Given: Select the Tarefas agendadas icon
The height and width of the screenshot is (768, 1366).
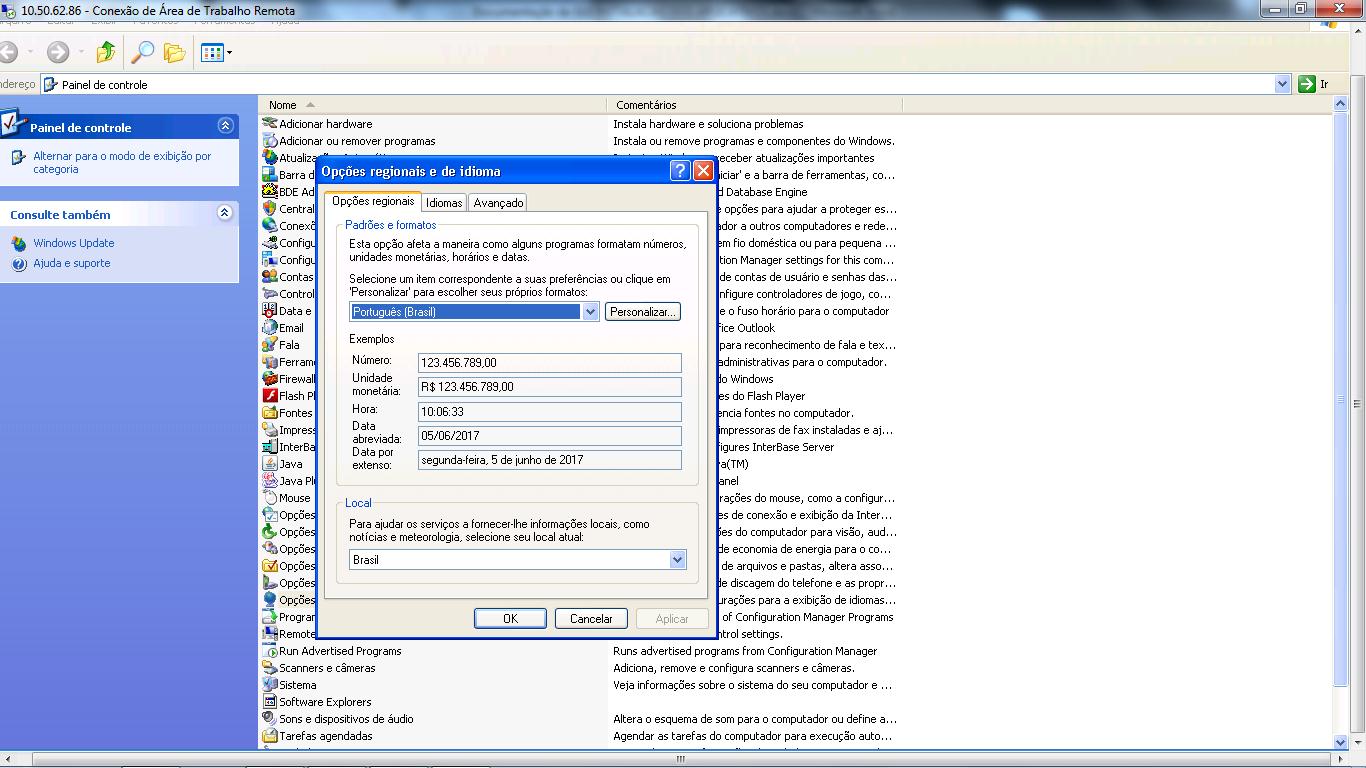Looking at the screenshot, I should click(269, 736).
